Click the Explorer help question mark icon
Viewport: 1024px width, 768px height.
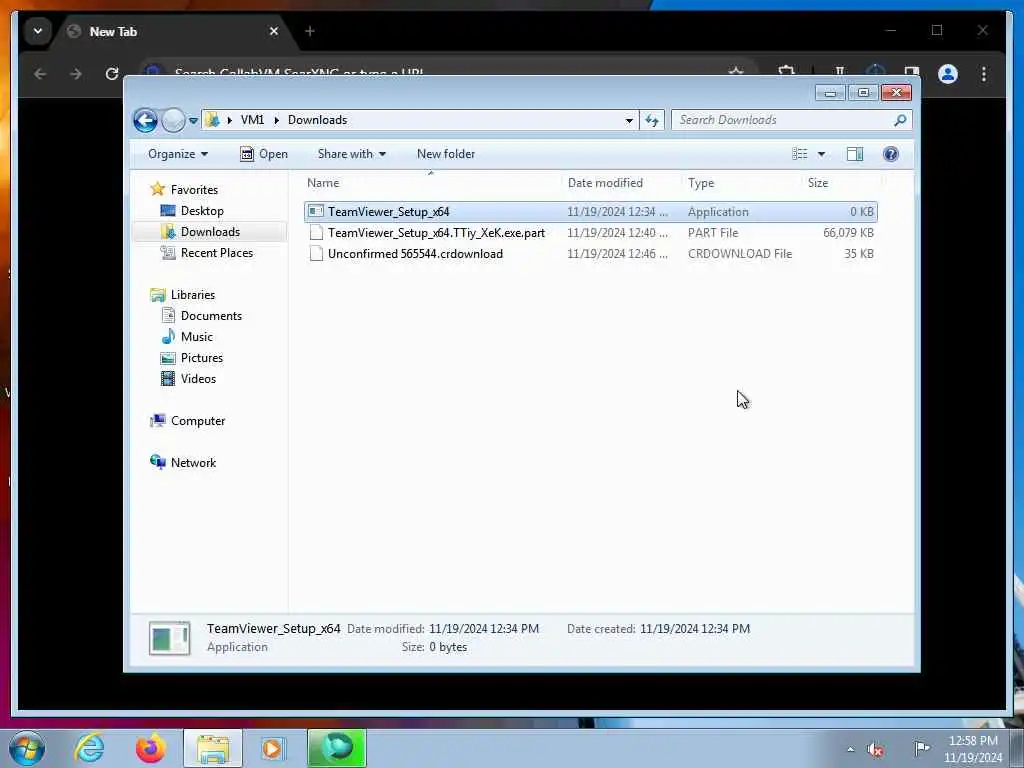[x=891, y=154]
